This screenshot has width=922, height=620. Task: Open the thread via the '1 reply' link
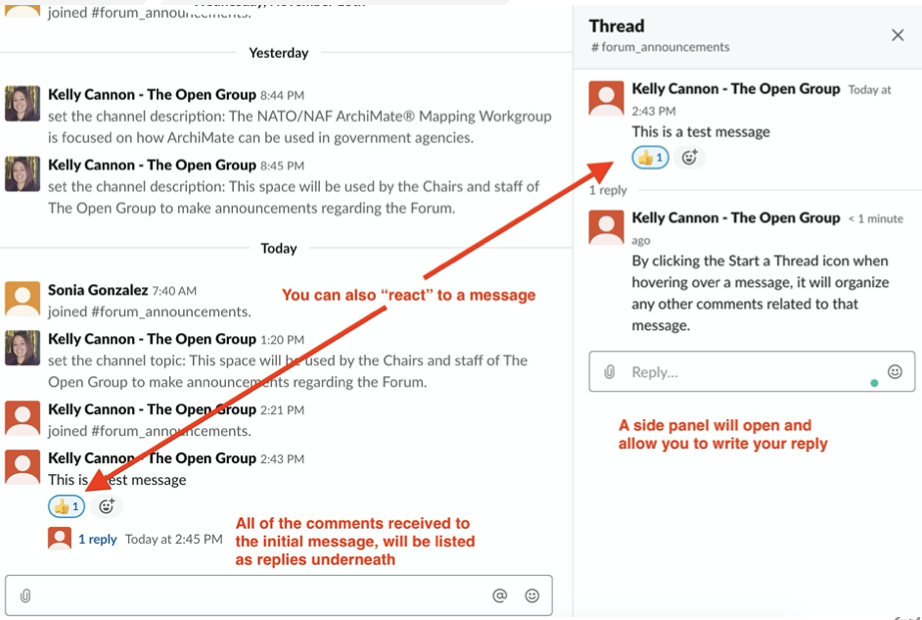(x=97, y=538)
